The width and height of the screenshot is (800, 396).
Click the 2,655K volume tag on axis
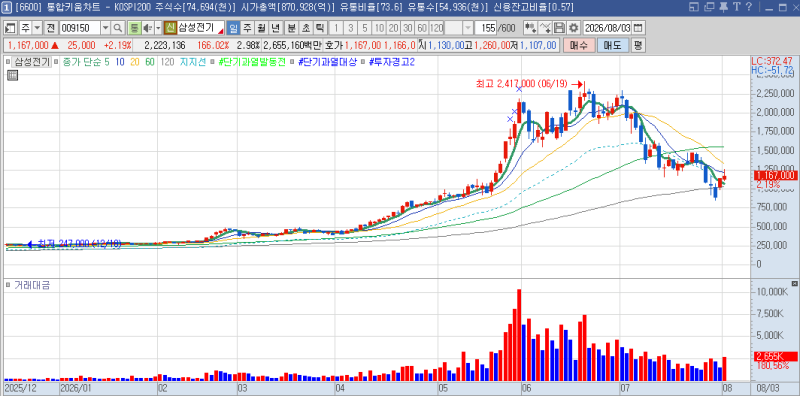776,356
